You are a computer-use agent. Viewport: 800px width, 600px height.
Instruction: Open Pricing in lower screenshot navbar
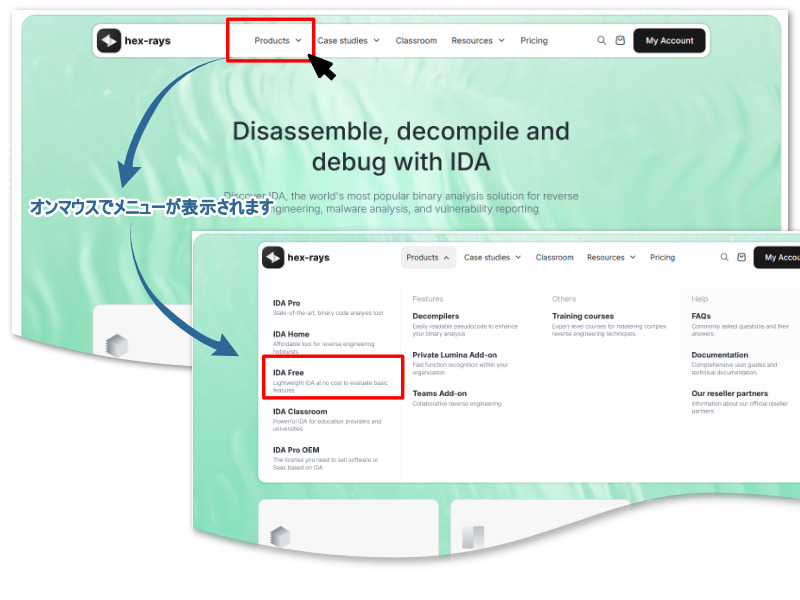click(662, 257)
